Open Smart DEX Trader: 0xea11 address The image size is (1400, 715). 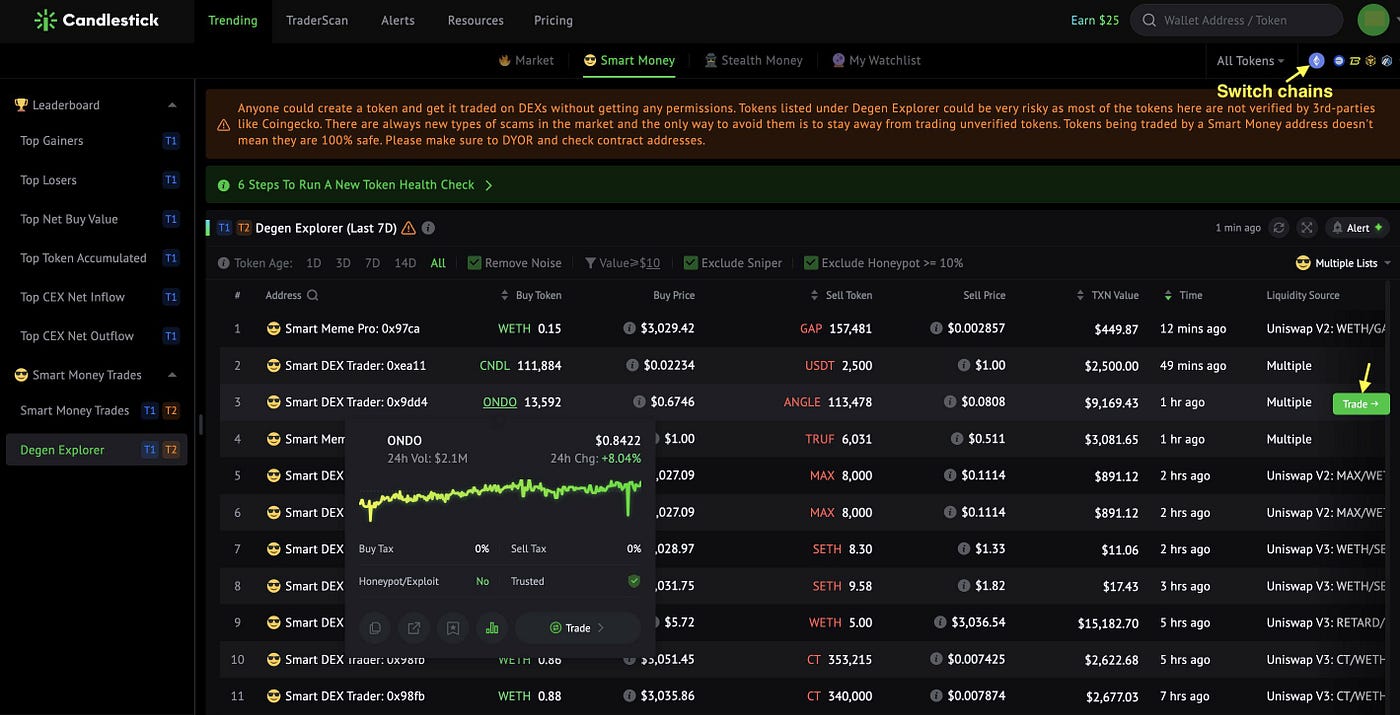356,365
